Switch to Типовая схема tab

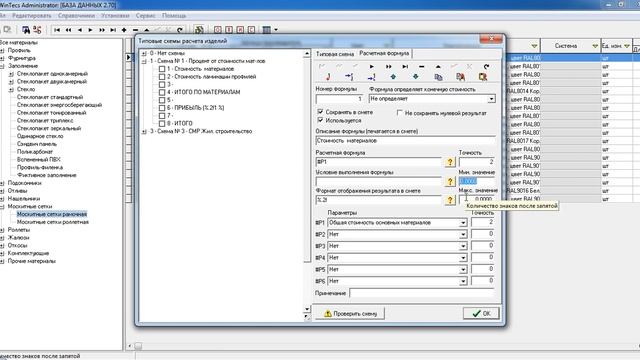pyautogui.click(x=335, y=54)
